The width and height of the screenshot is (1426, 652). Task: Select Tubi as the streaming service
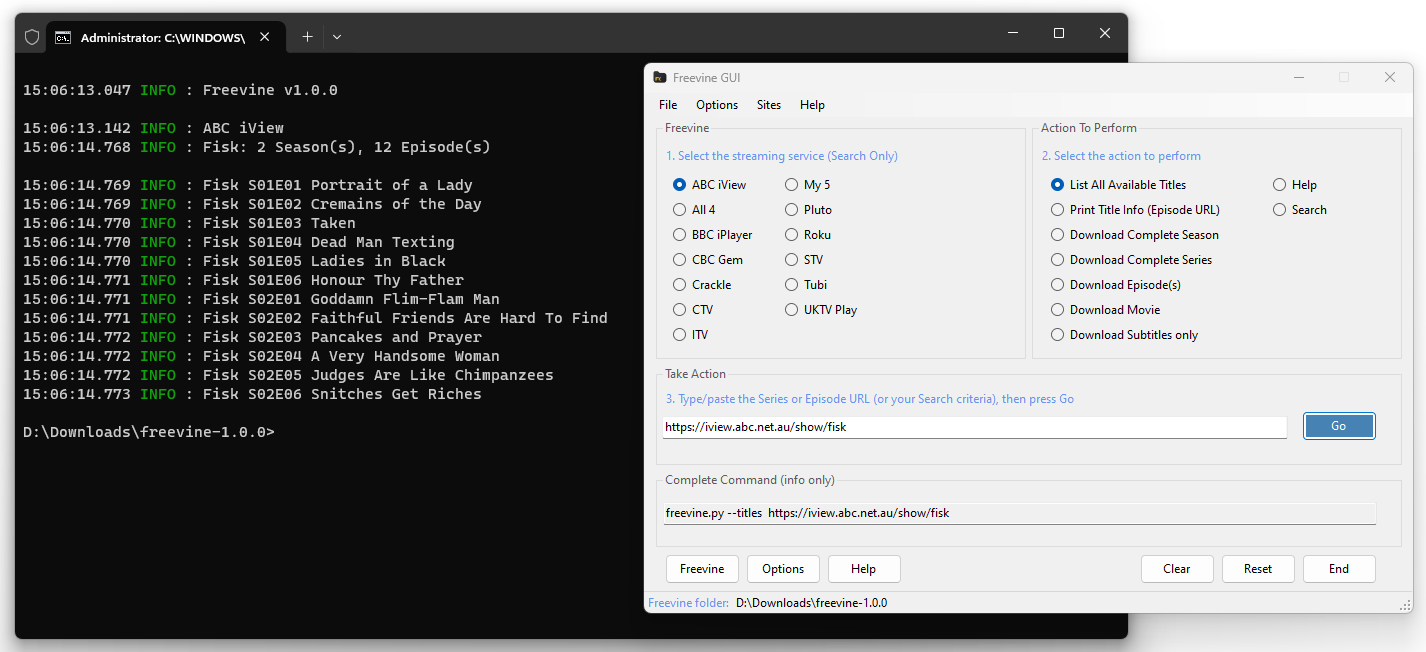pyautogui.click(x=792, y=285)
